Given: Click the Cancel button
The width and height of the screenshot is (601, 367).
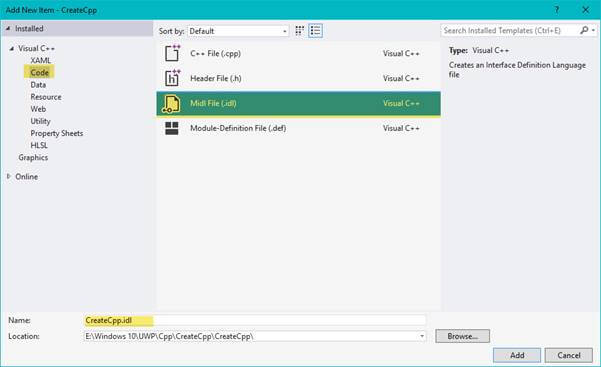Looking at the screenshot, I should pos(569,355).
